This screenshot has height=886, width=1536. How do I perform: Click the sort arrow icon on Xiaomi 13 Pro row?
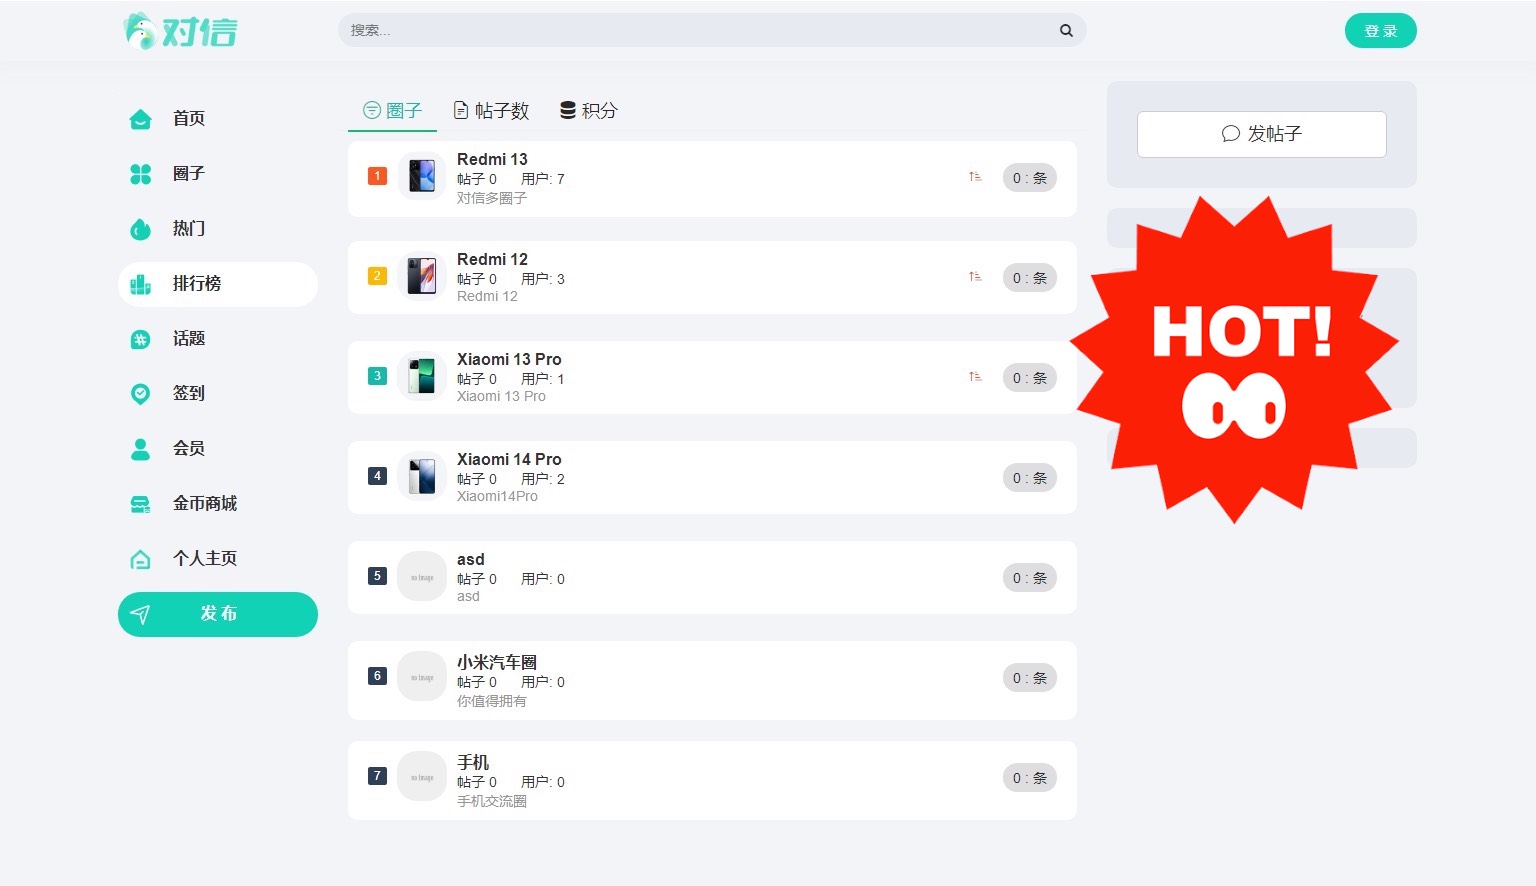[x=975, y=377]
